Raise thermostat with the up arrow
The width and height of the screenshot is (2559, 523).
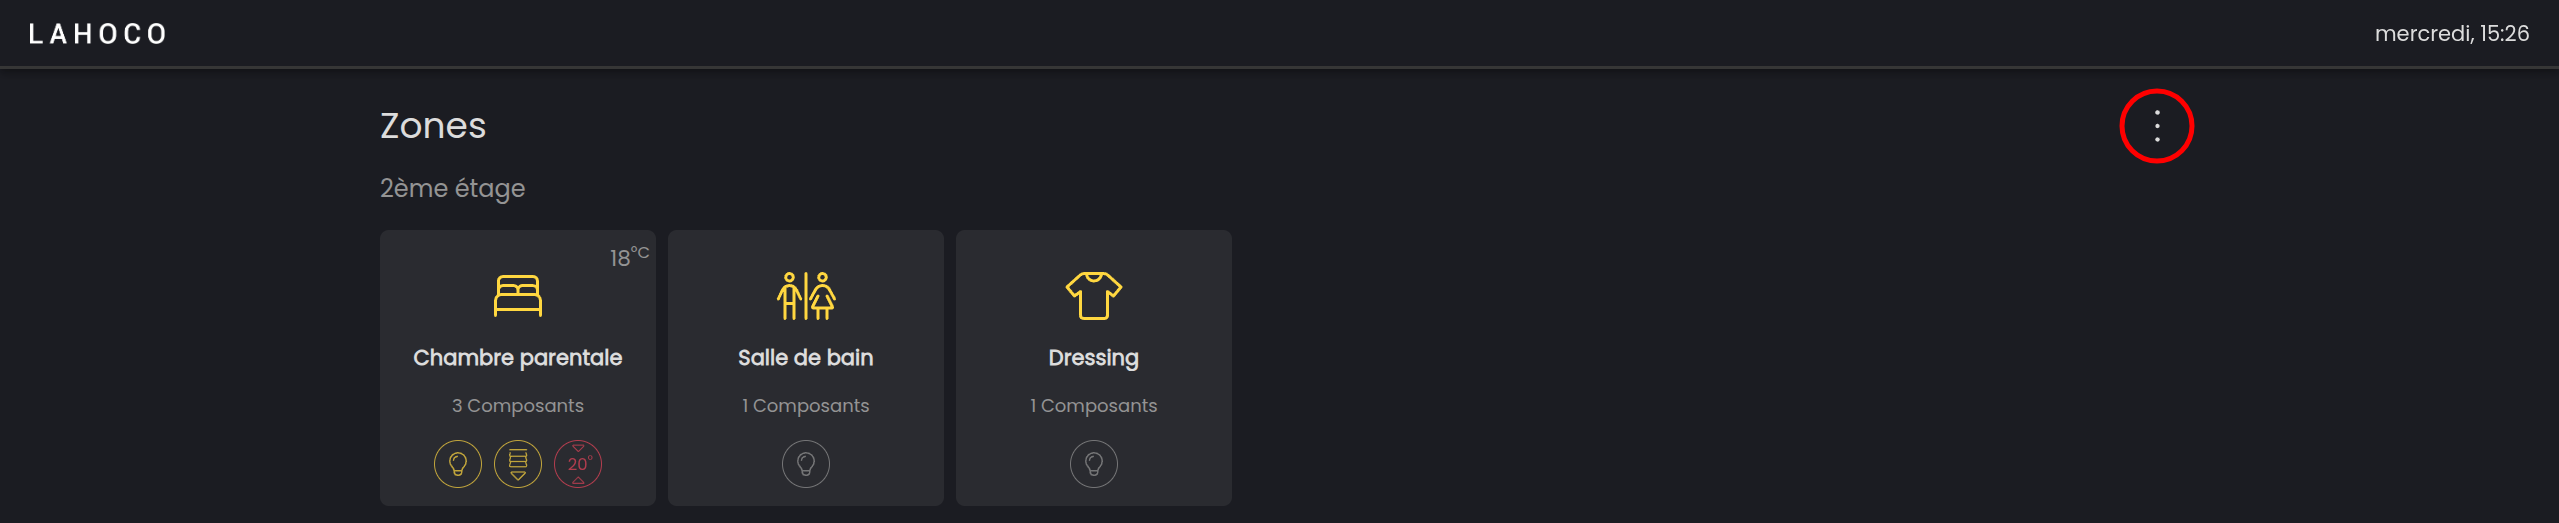tap(578, 481)
